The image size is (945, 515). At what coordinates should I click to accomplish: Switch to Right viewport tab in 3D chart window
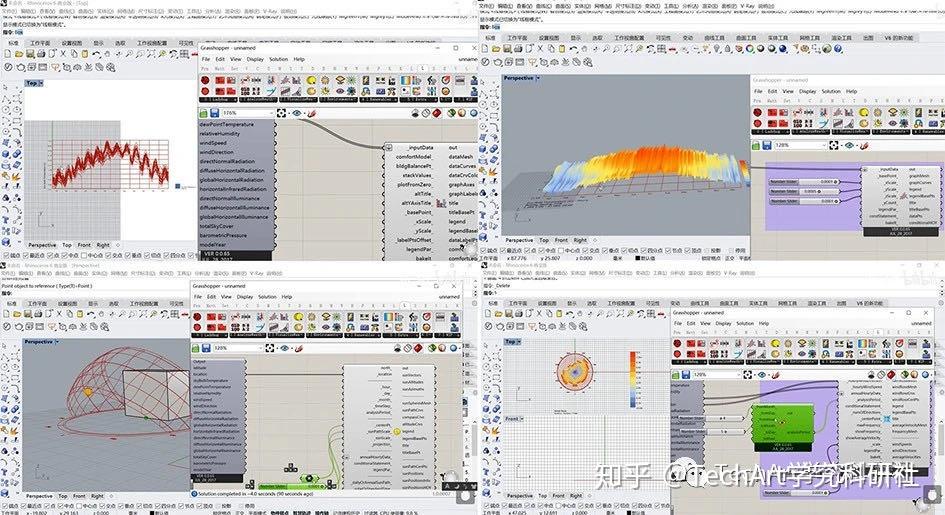pyautogui.click(x=580, y=240)
